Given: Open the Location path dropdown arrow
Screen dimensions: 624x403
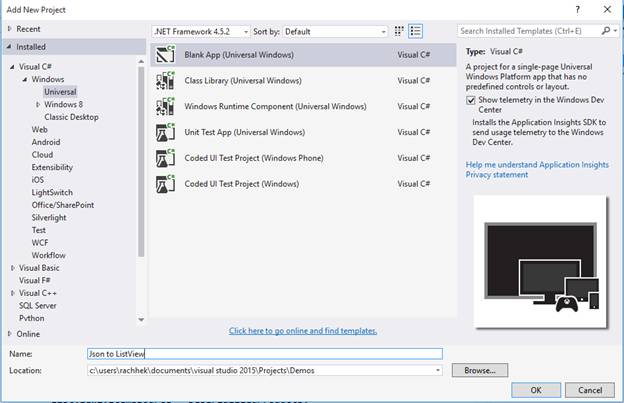Looking at the screenshot, I should coord(437,370).
